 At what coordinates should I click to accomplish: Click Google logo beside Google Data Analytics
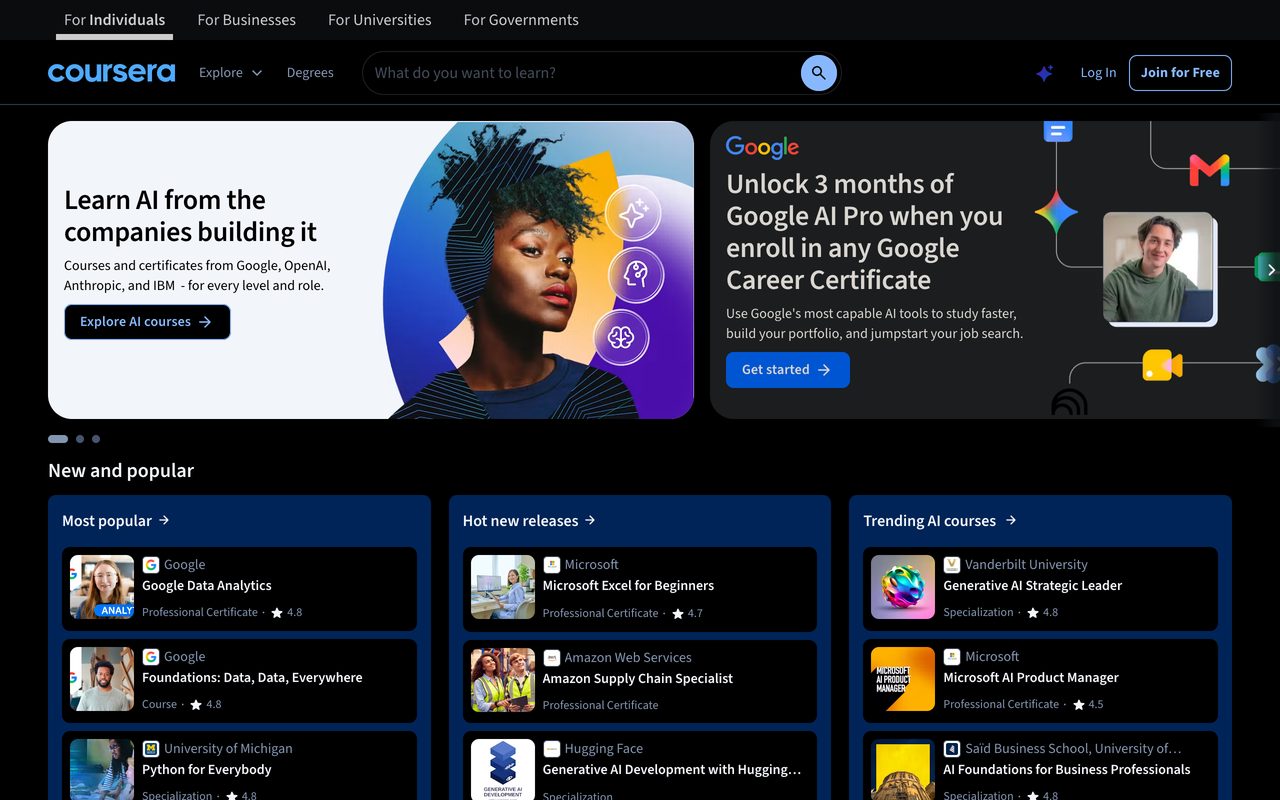coord(151,565)
